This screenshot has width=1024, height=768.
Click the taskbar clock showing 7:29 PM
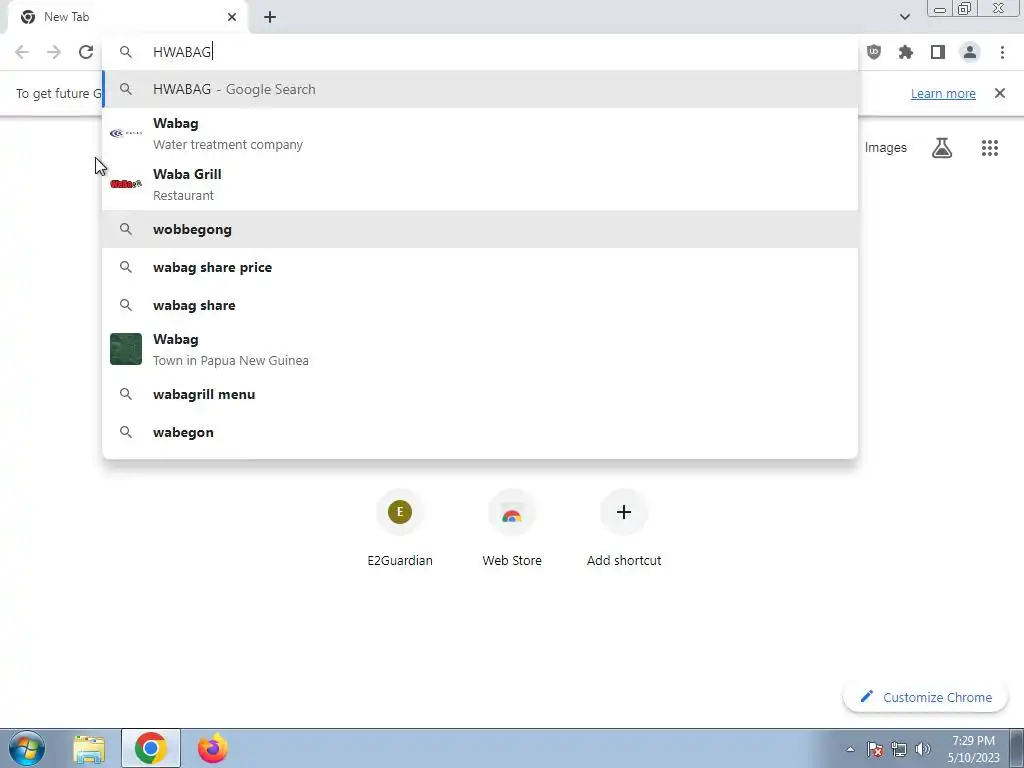[x=973, y=749]
